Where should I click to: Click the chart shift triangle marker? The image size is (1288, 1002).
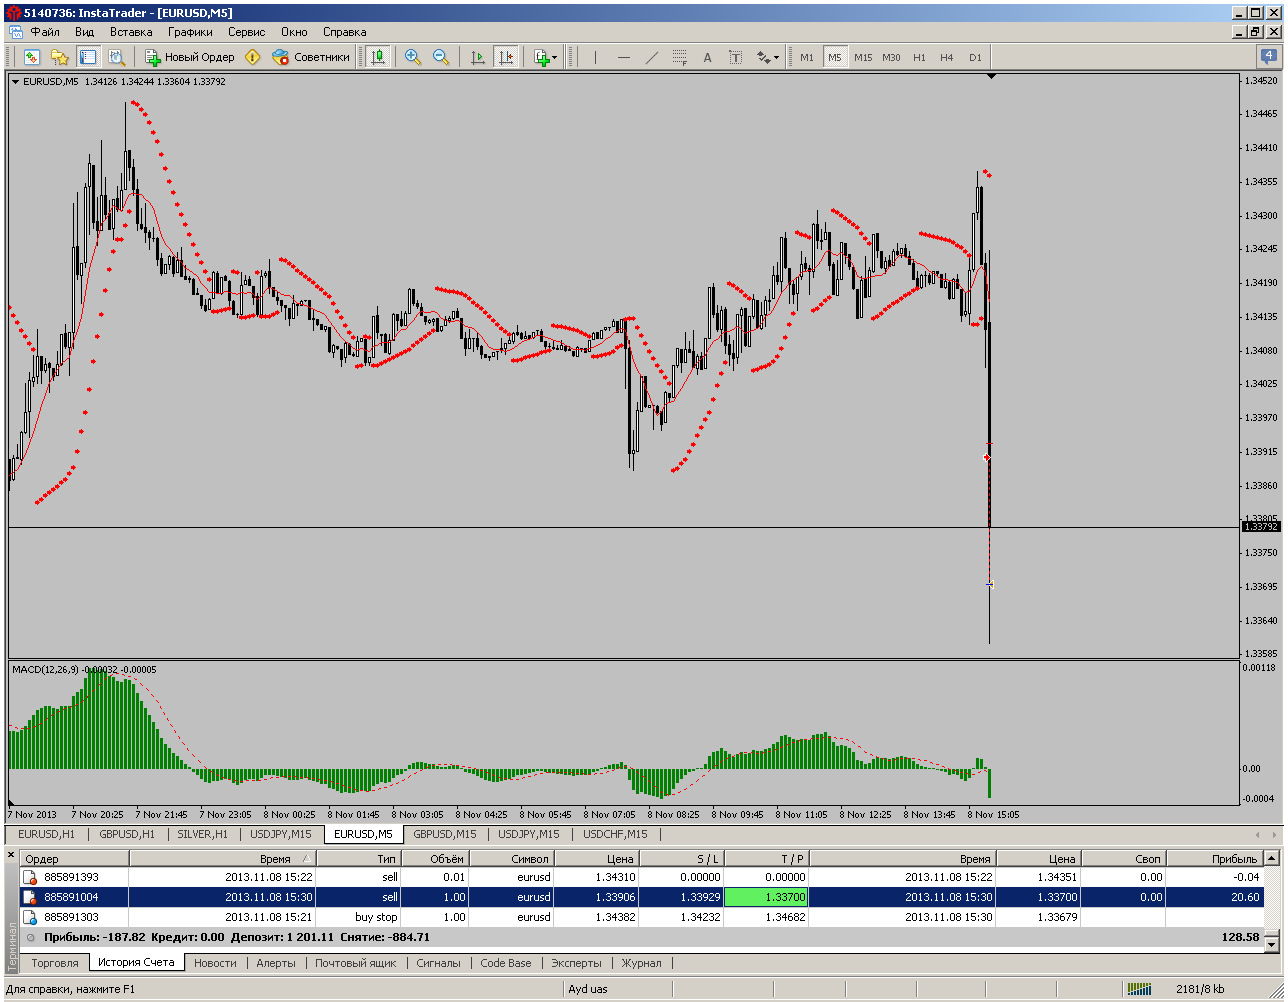tap(990, 77)
